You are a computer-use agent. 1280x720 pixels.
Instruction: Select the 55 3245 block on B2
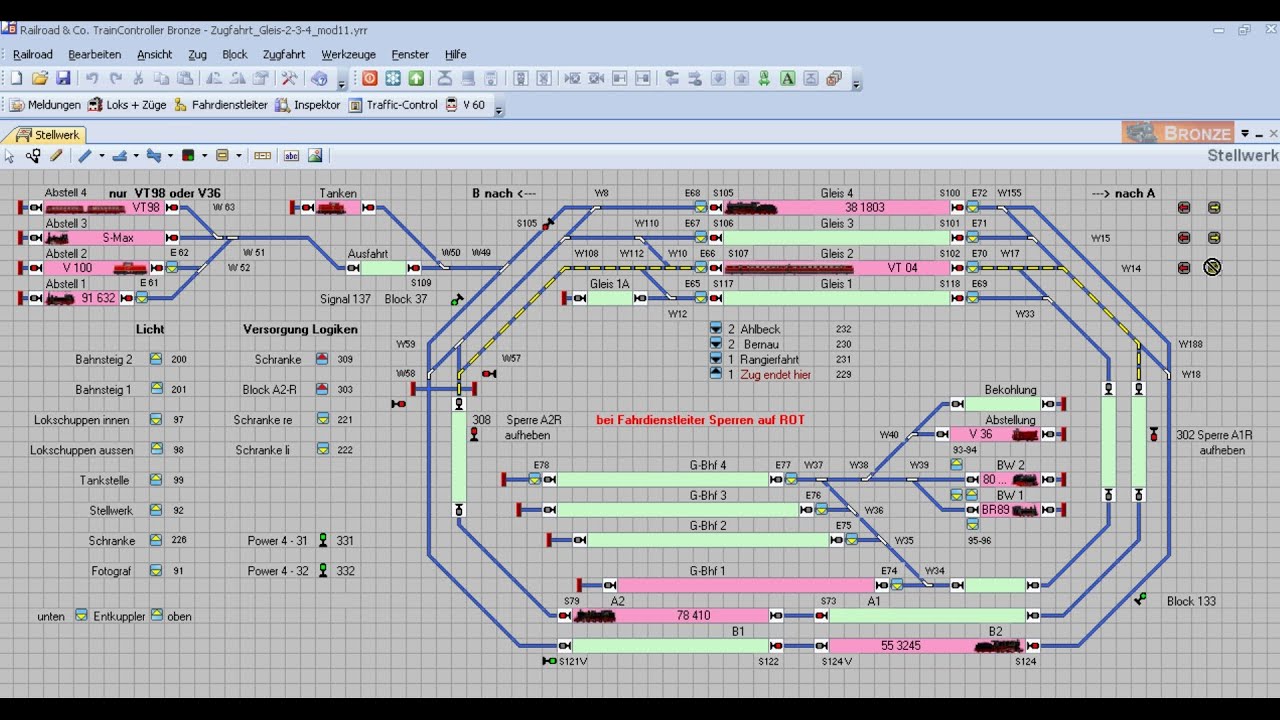[x=928, y=646]
